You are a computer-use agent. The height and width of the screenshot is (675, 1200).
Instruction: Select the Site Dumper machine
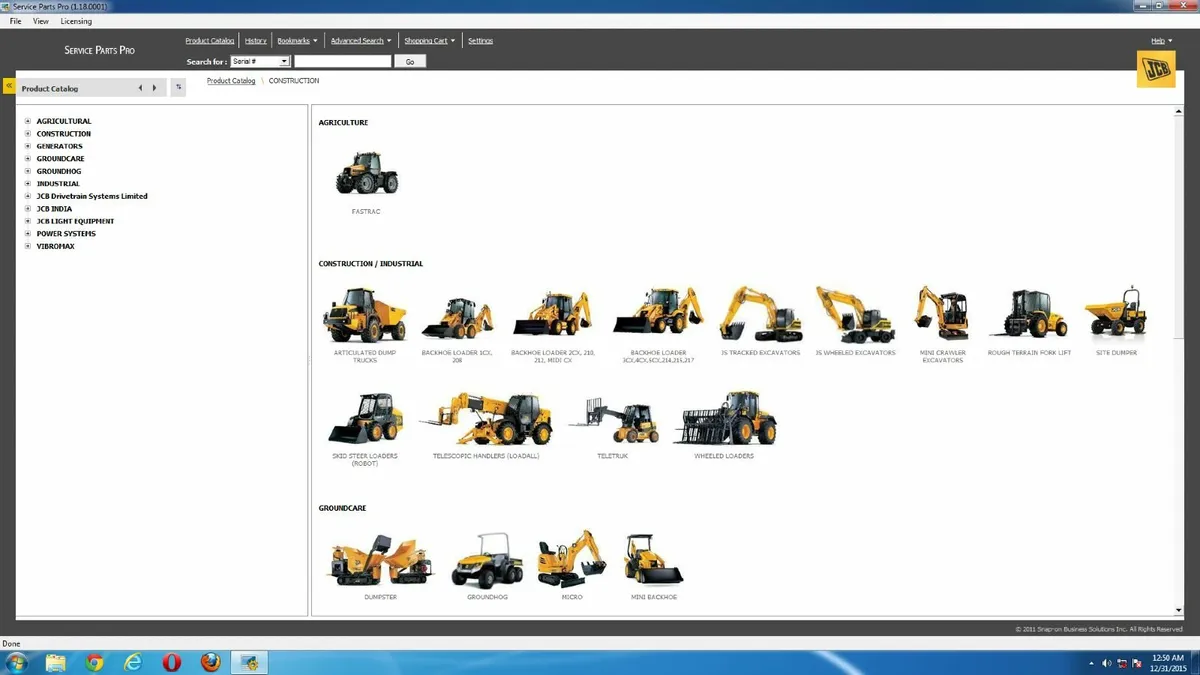[x=1116, y=312]
